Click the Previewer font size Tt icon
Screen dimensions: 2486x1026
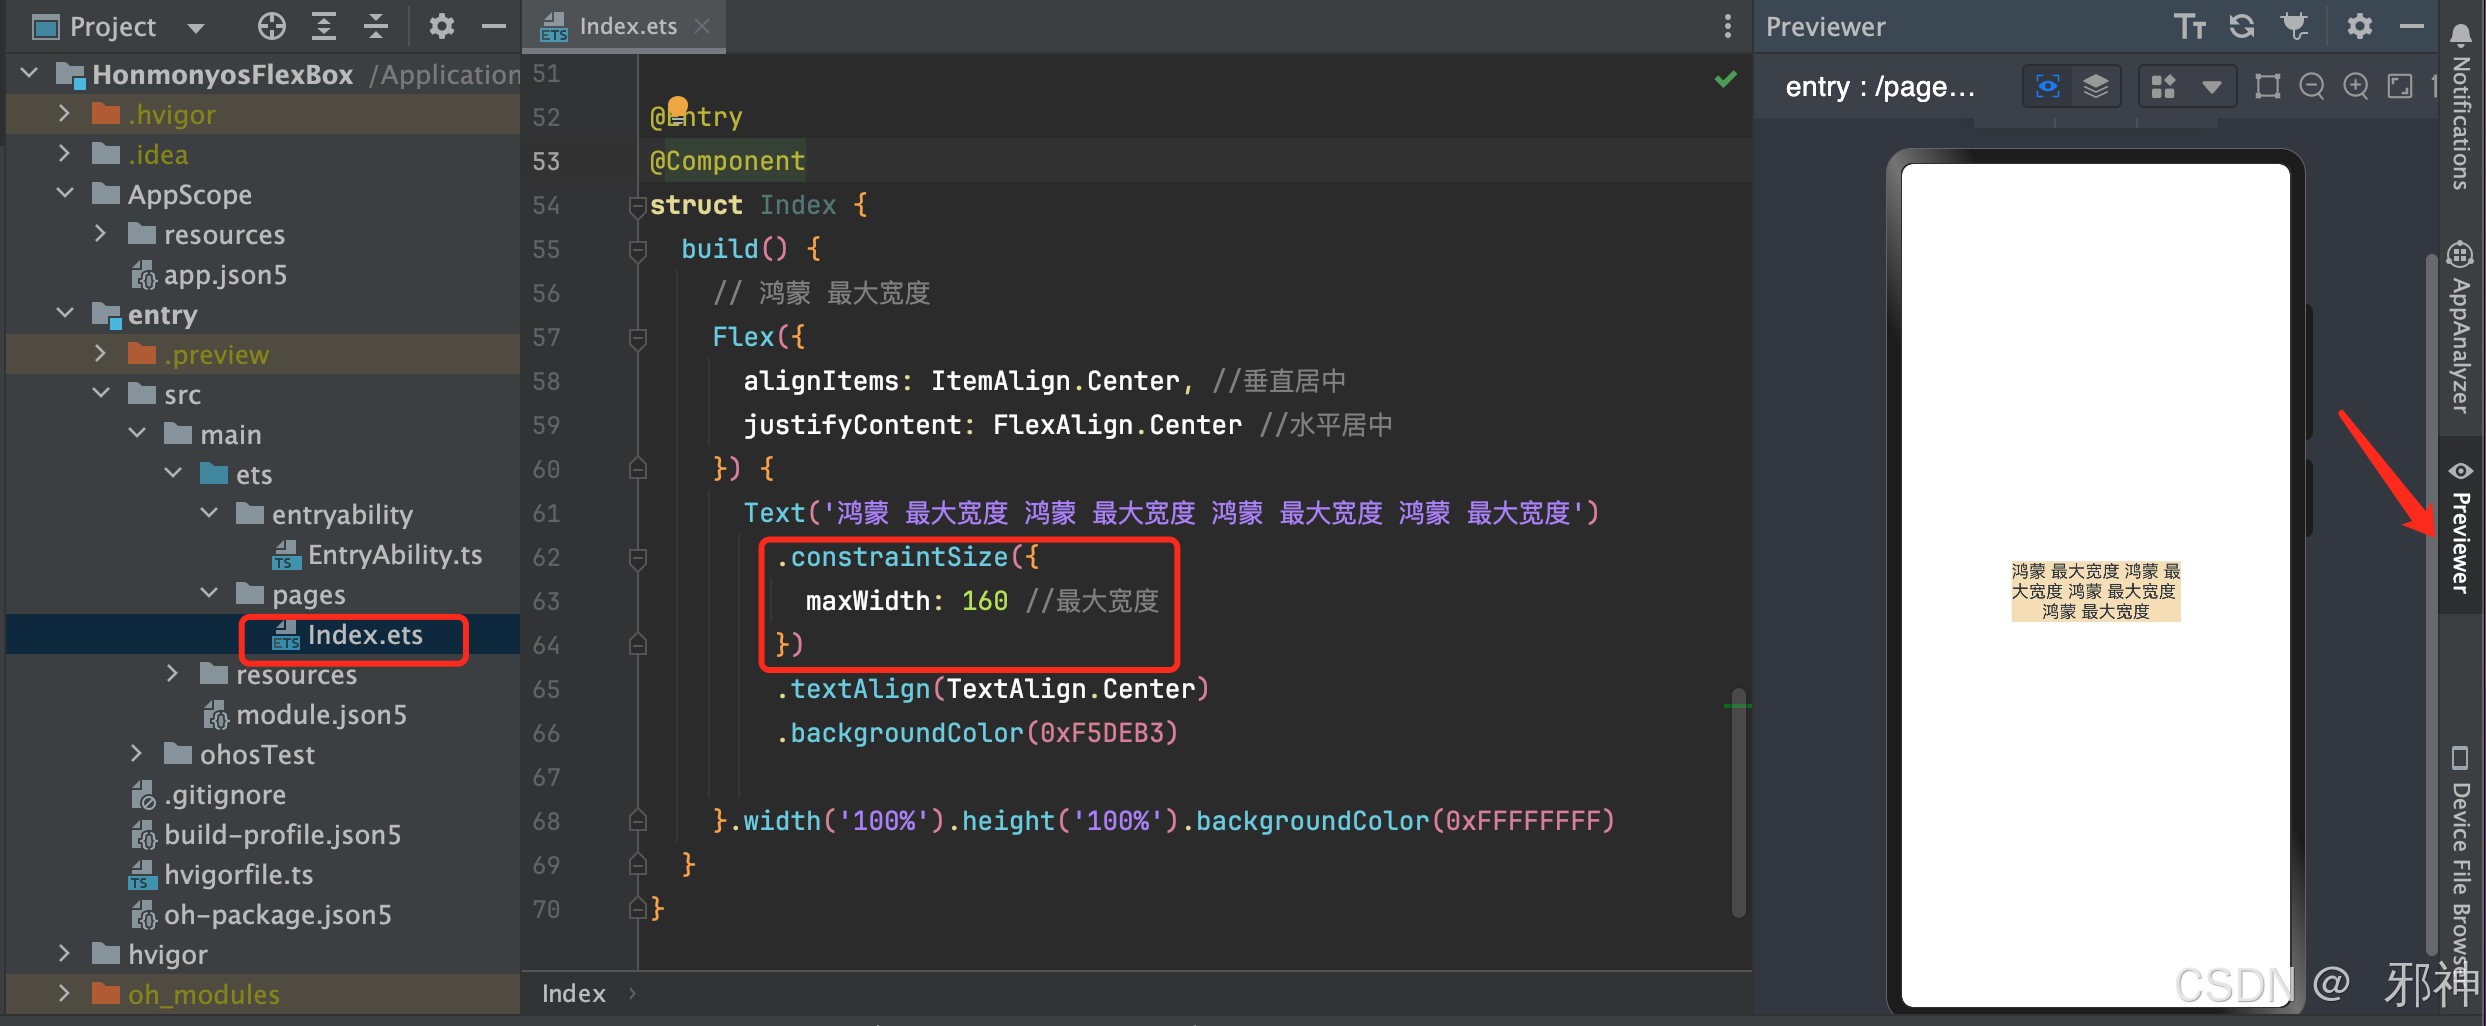[2190, 27]
